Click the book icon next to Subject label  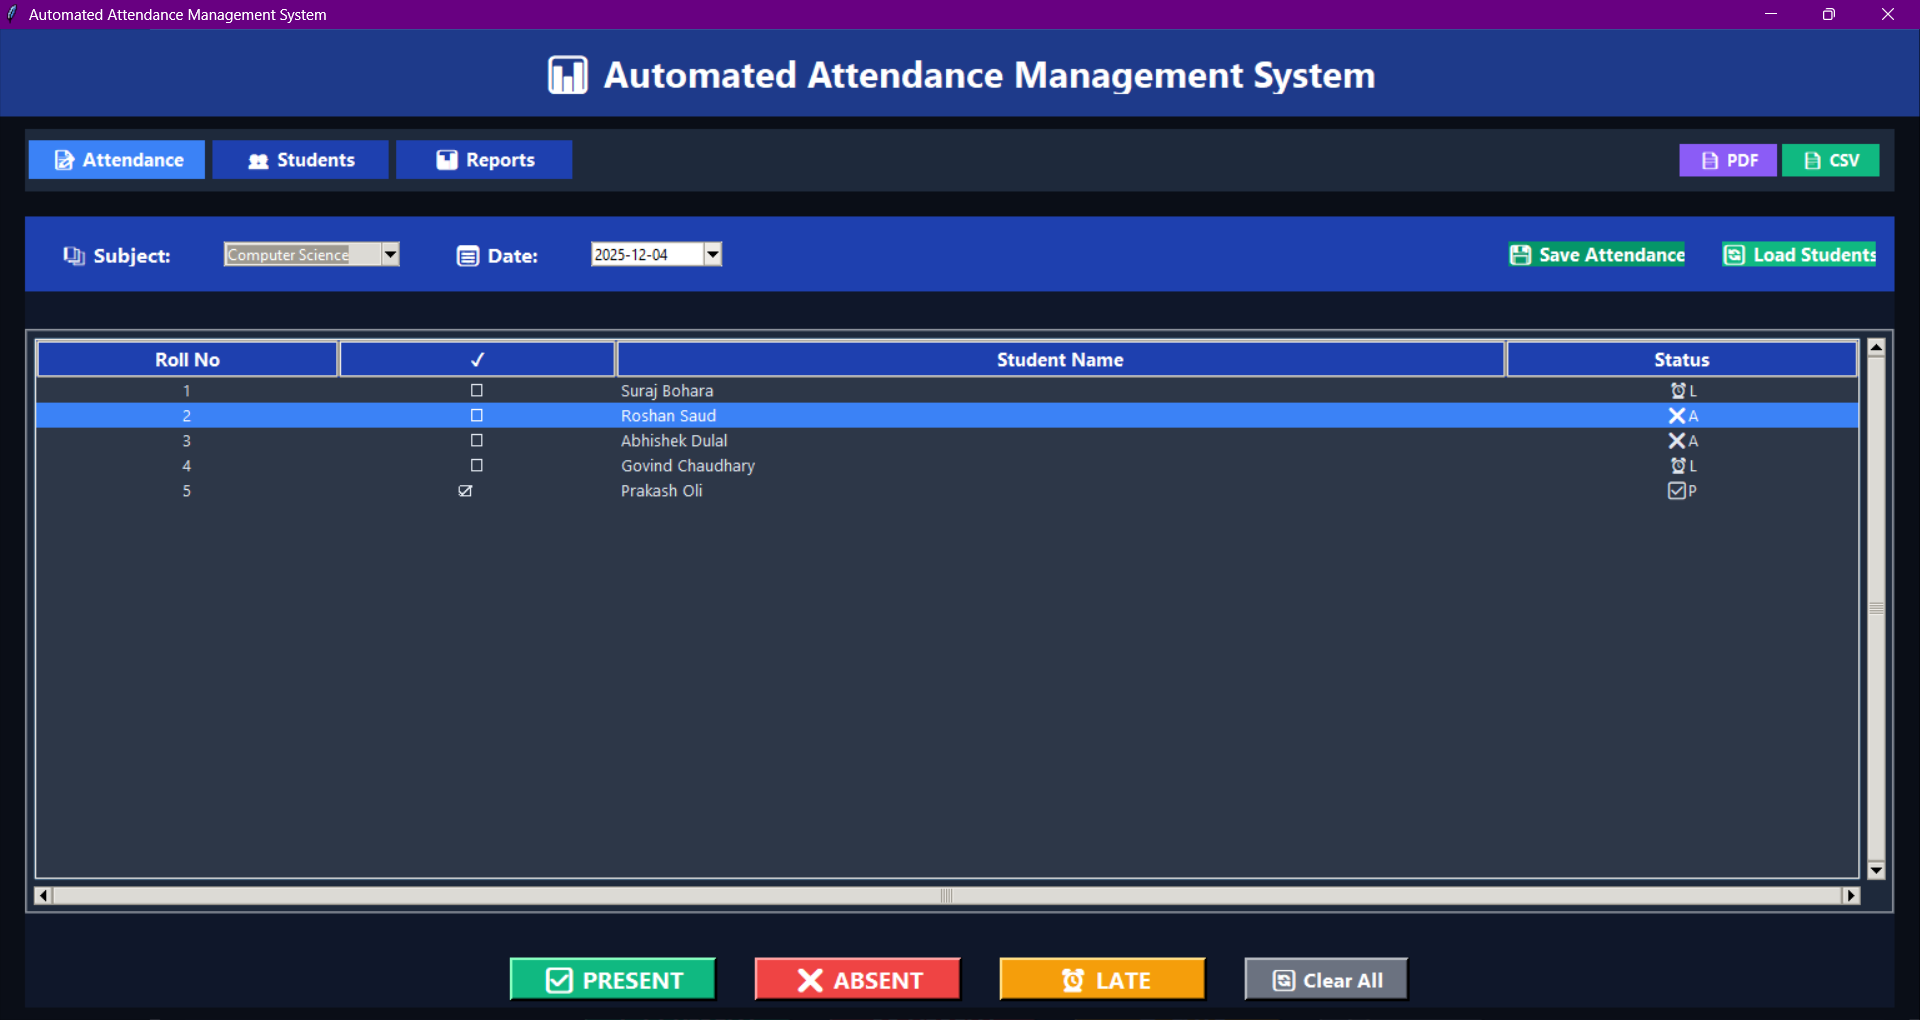click(x=74, y=255)
